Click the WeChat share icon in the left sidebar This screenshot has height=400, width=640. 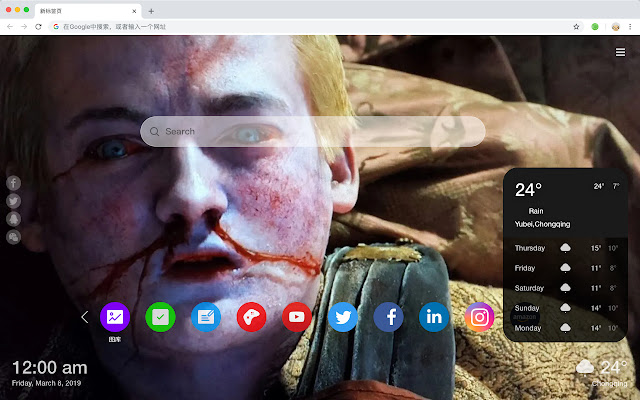(13, 237)
